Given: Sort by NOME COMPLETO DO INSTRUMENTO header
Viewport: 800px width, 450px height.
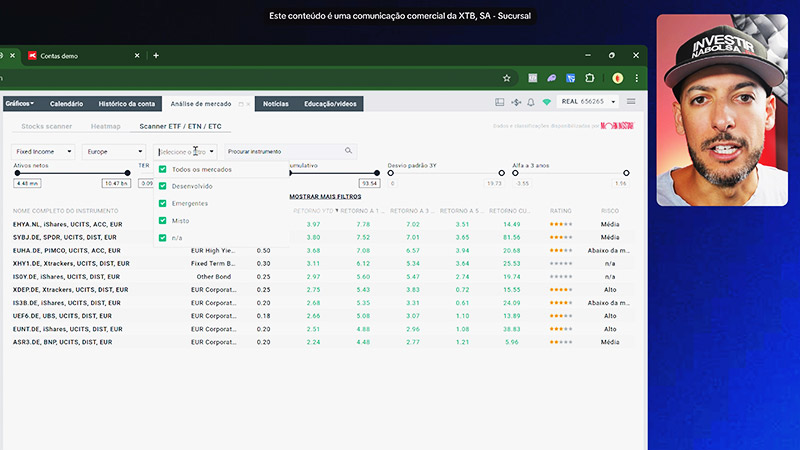Looking at the screenshot, I should point(65,211).
